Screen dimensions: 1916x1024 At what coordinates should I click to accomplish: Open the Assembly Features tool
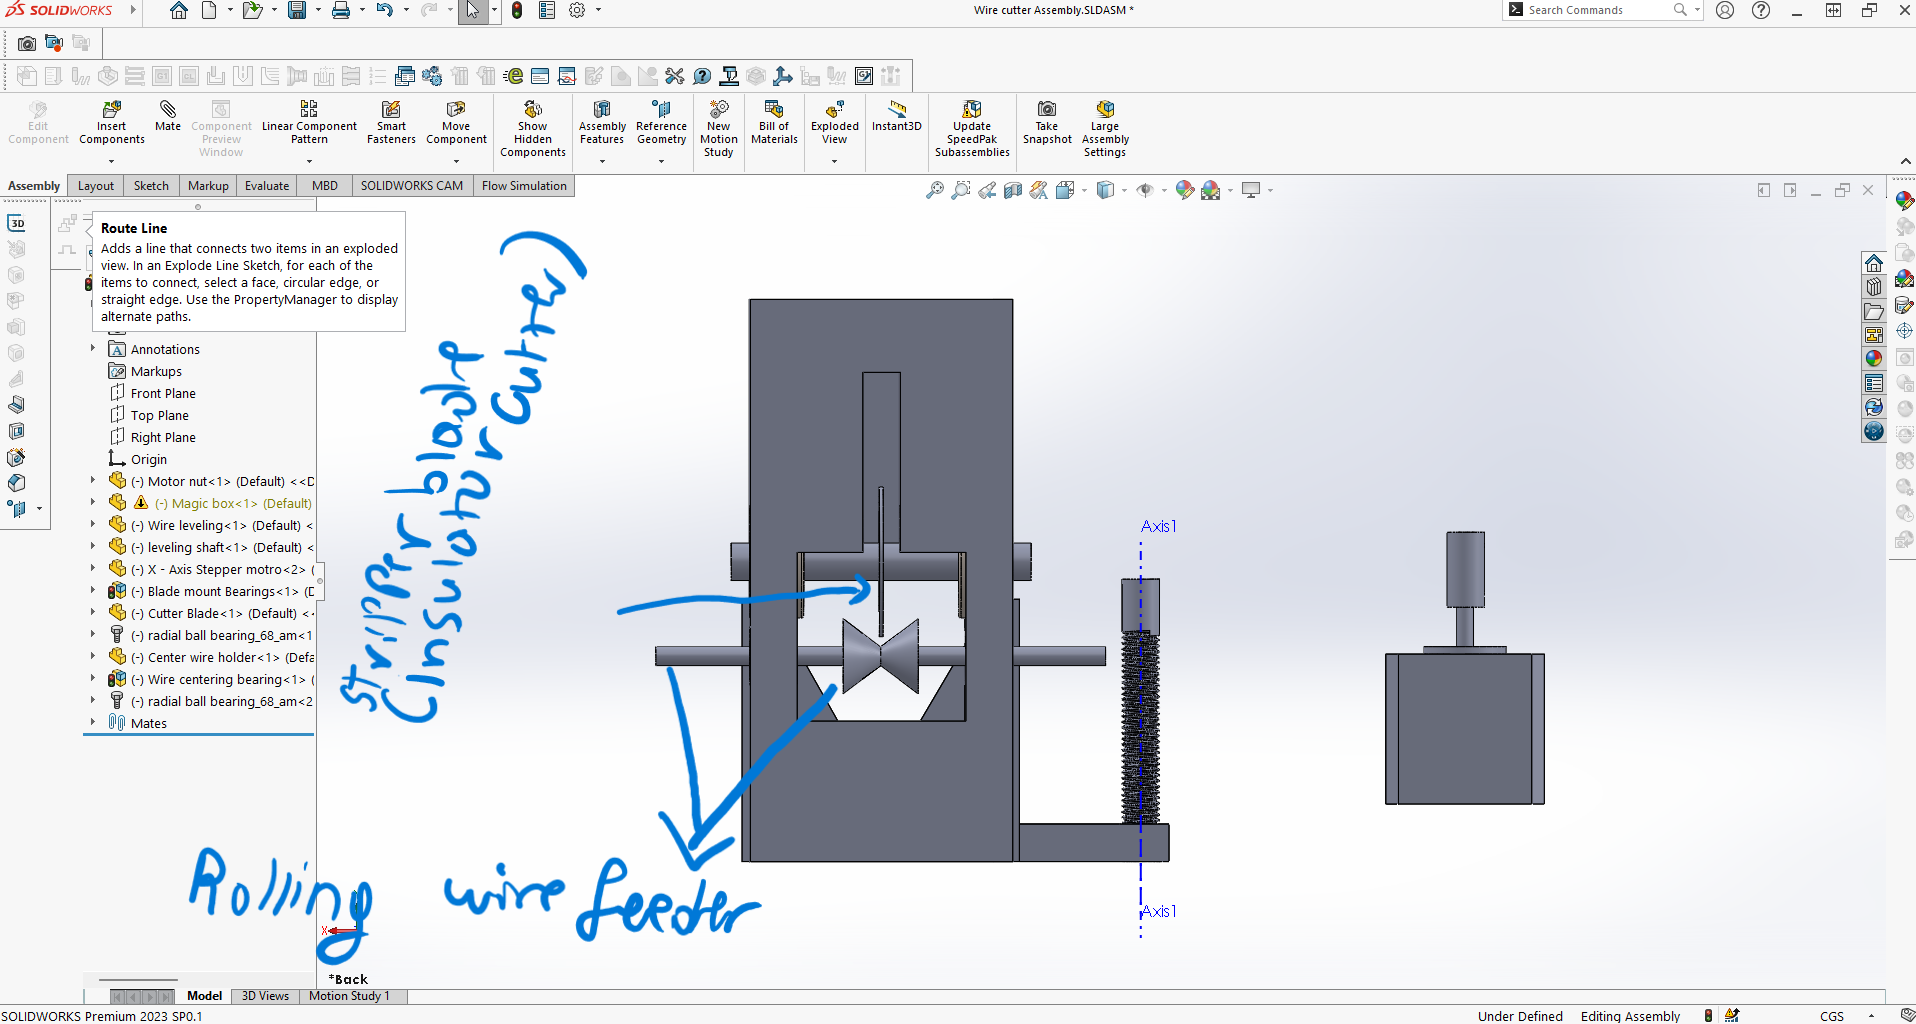[x=602, y=123]
